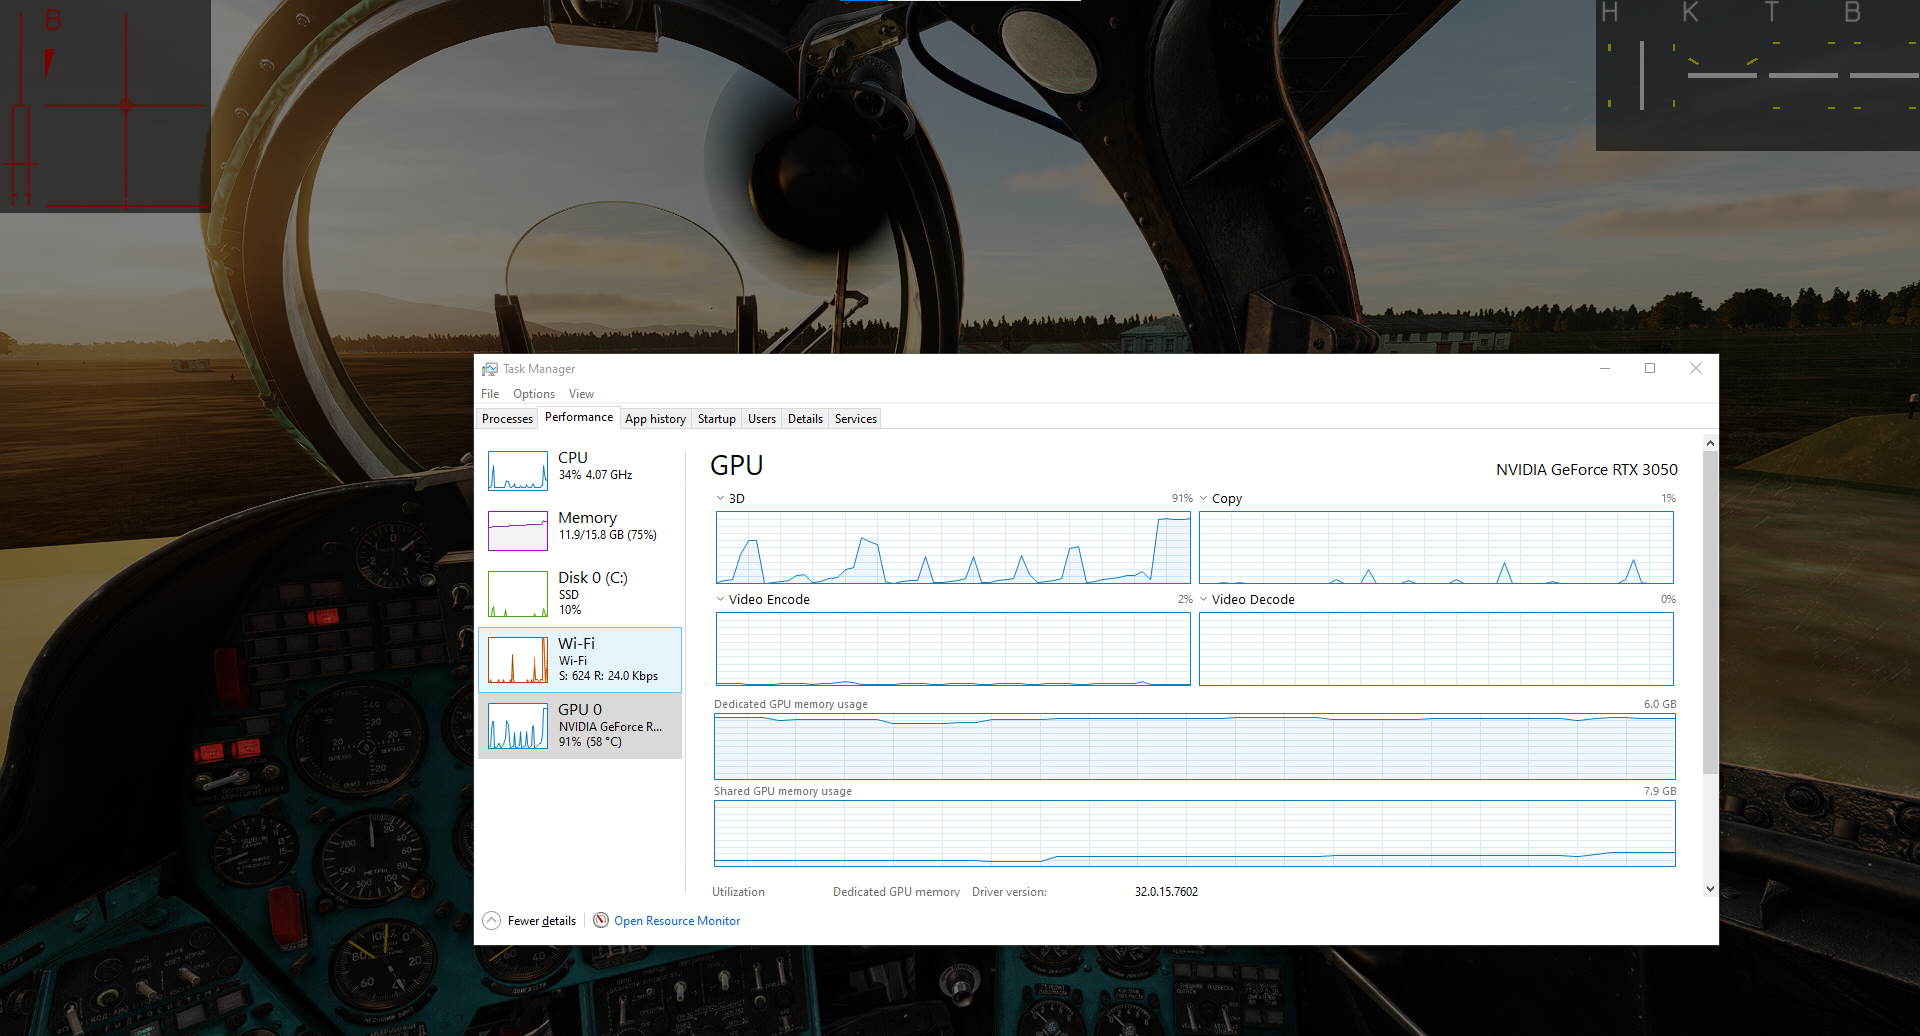Switch to the Users tab
This screenshot has height=1036, width=1920.
[x=762, y=419]
